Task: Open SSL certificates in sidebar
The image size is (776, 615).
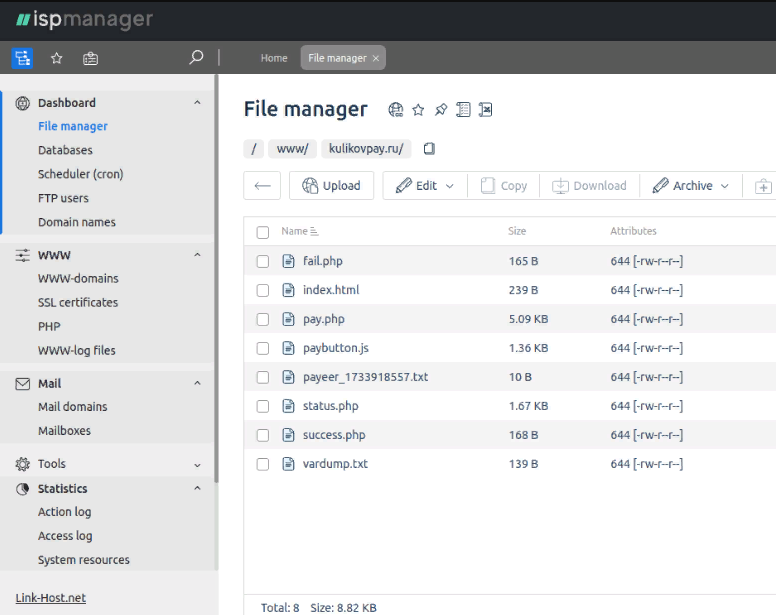Action: pos(78,302)
